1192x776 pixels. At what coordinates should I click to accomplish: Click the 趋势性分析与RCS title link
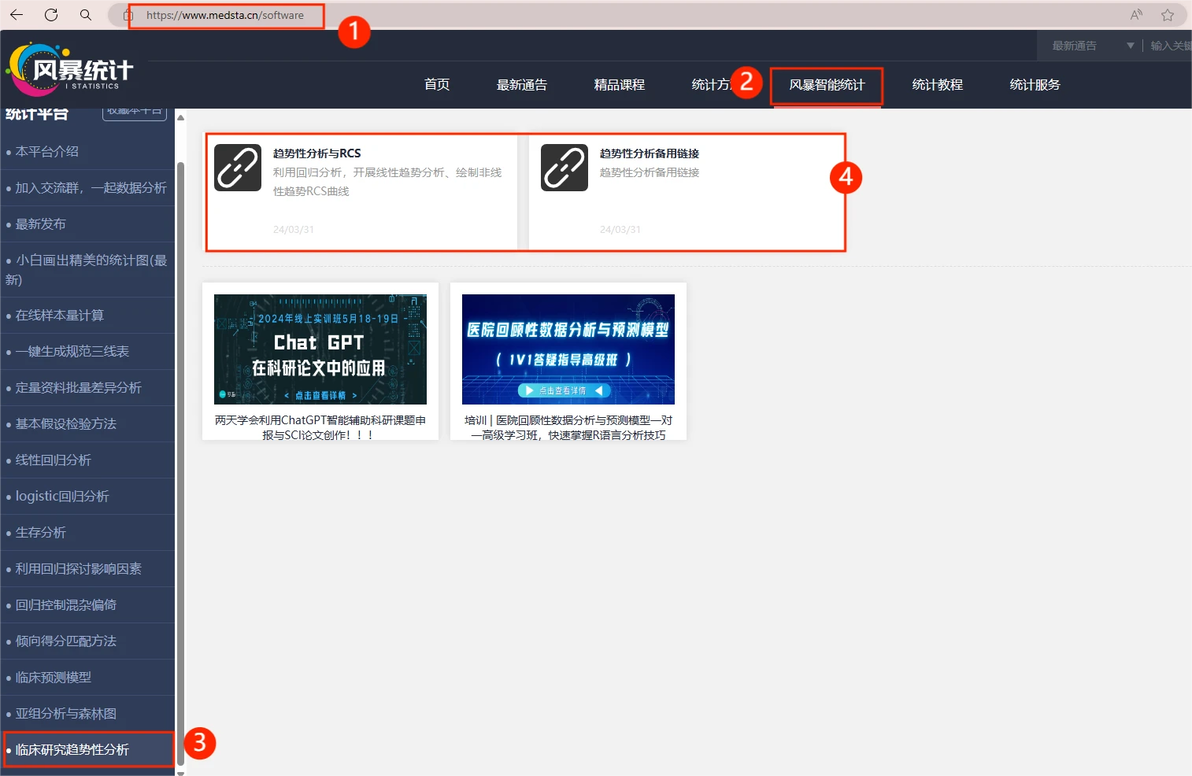(317, 154)
